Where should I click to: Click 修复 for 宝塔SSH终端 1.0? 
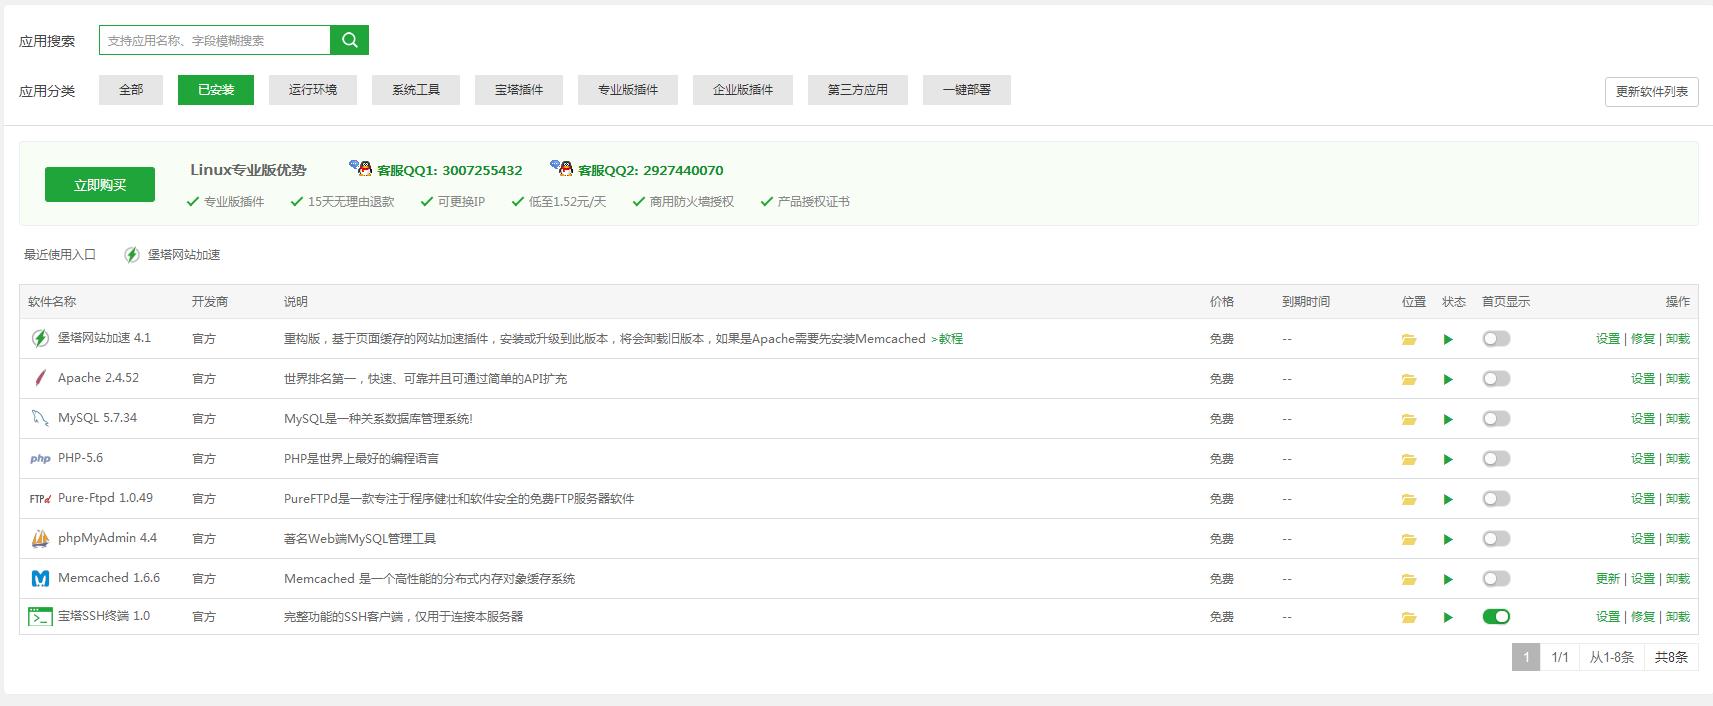[1643, 617]
